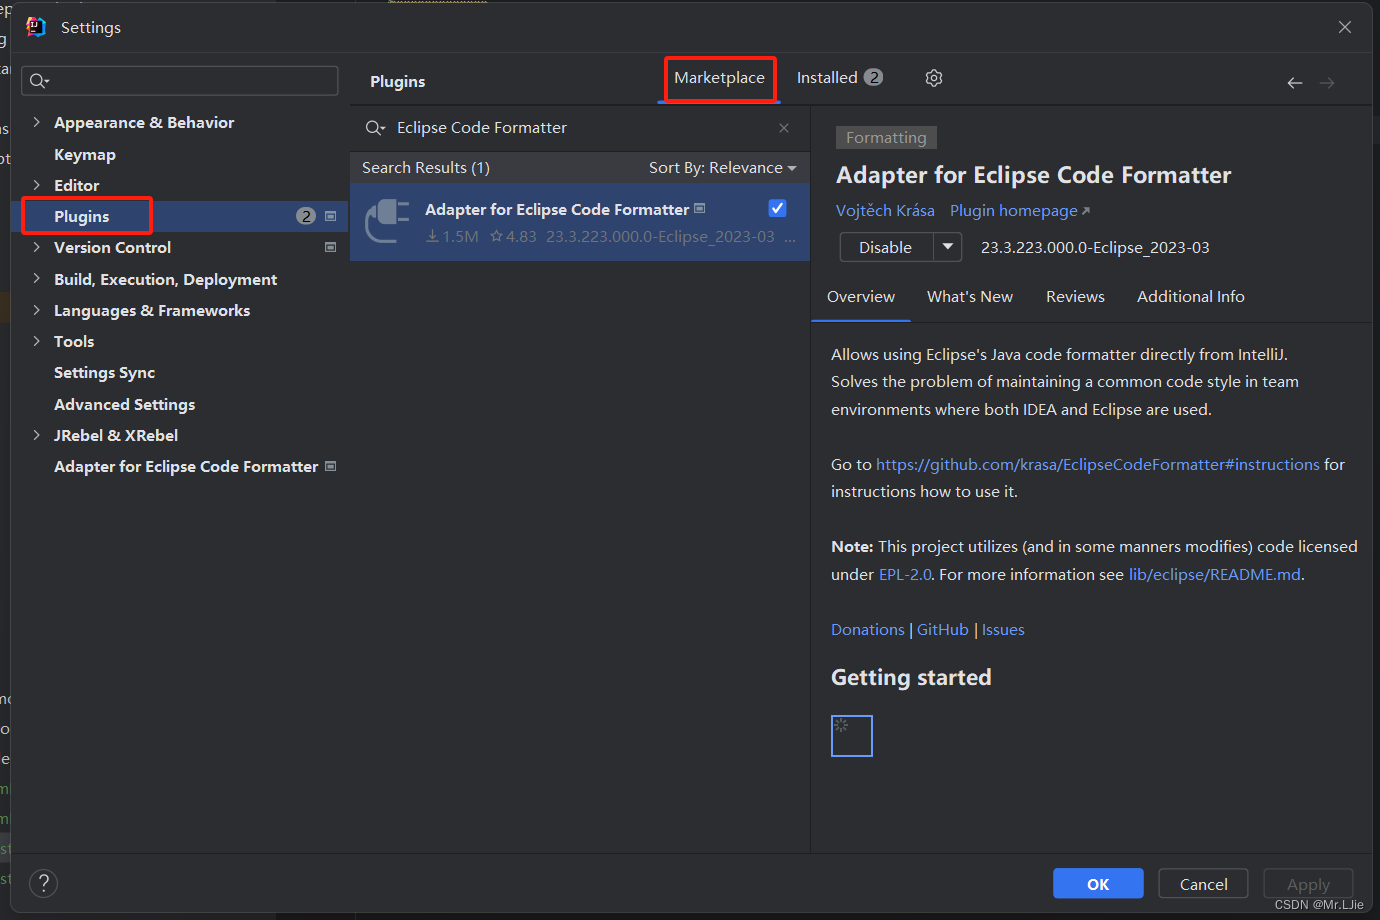Click the small icon after plugin result name
The image size is (1380, 920).
(x=700, y=209)
